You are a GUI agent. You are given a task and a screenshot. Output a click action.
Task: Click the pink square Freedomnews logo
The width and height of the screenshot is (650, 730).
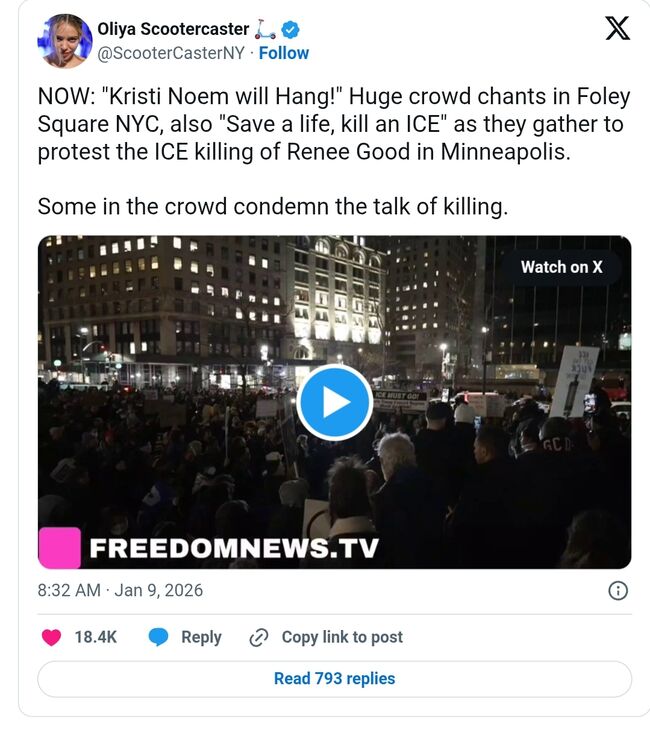click(58, 547)
